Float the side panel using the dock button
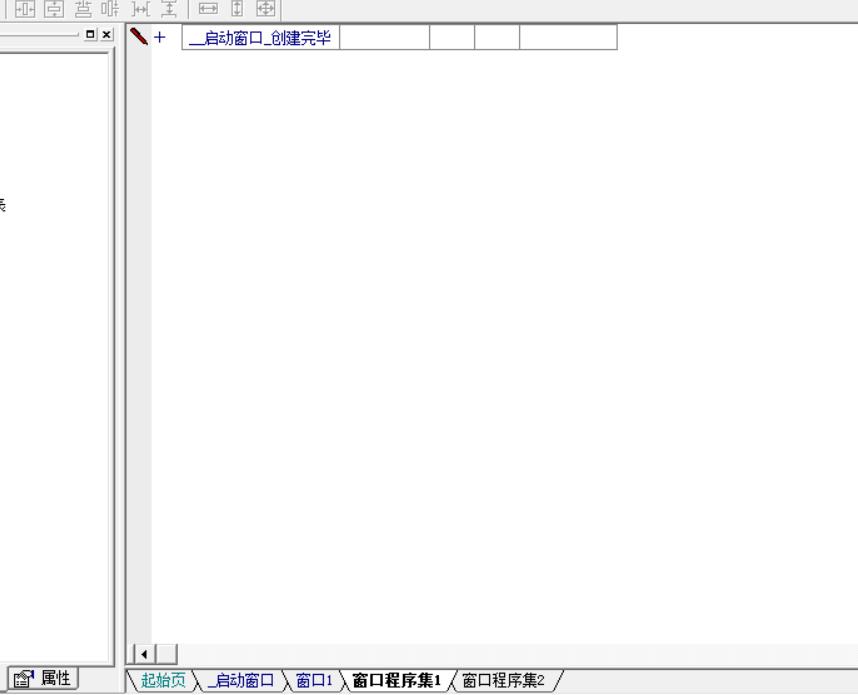 92,35
